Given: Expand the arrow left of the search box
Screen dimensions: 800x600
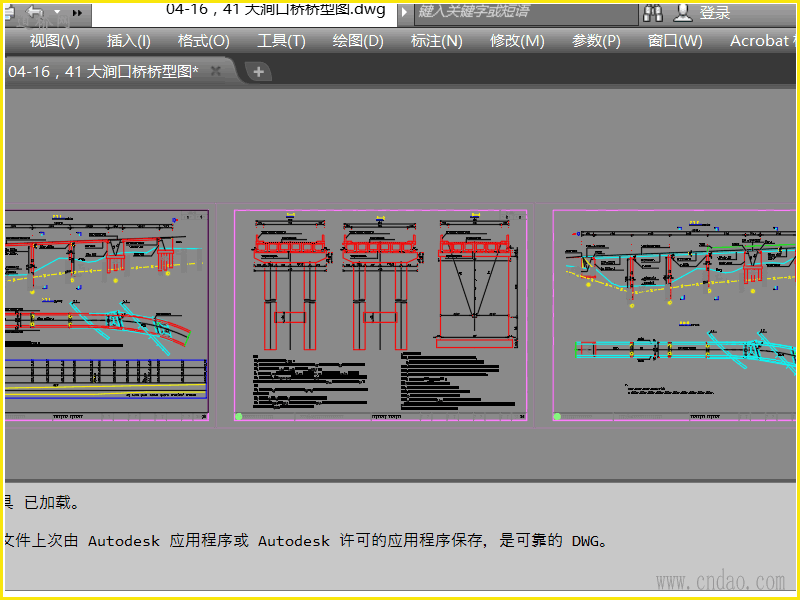Looking at the screenshot, I should click(x=405, y=12).
